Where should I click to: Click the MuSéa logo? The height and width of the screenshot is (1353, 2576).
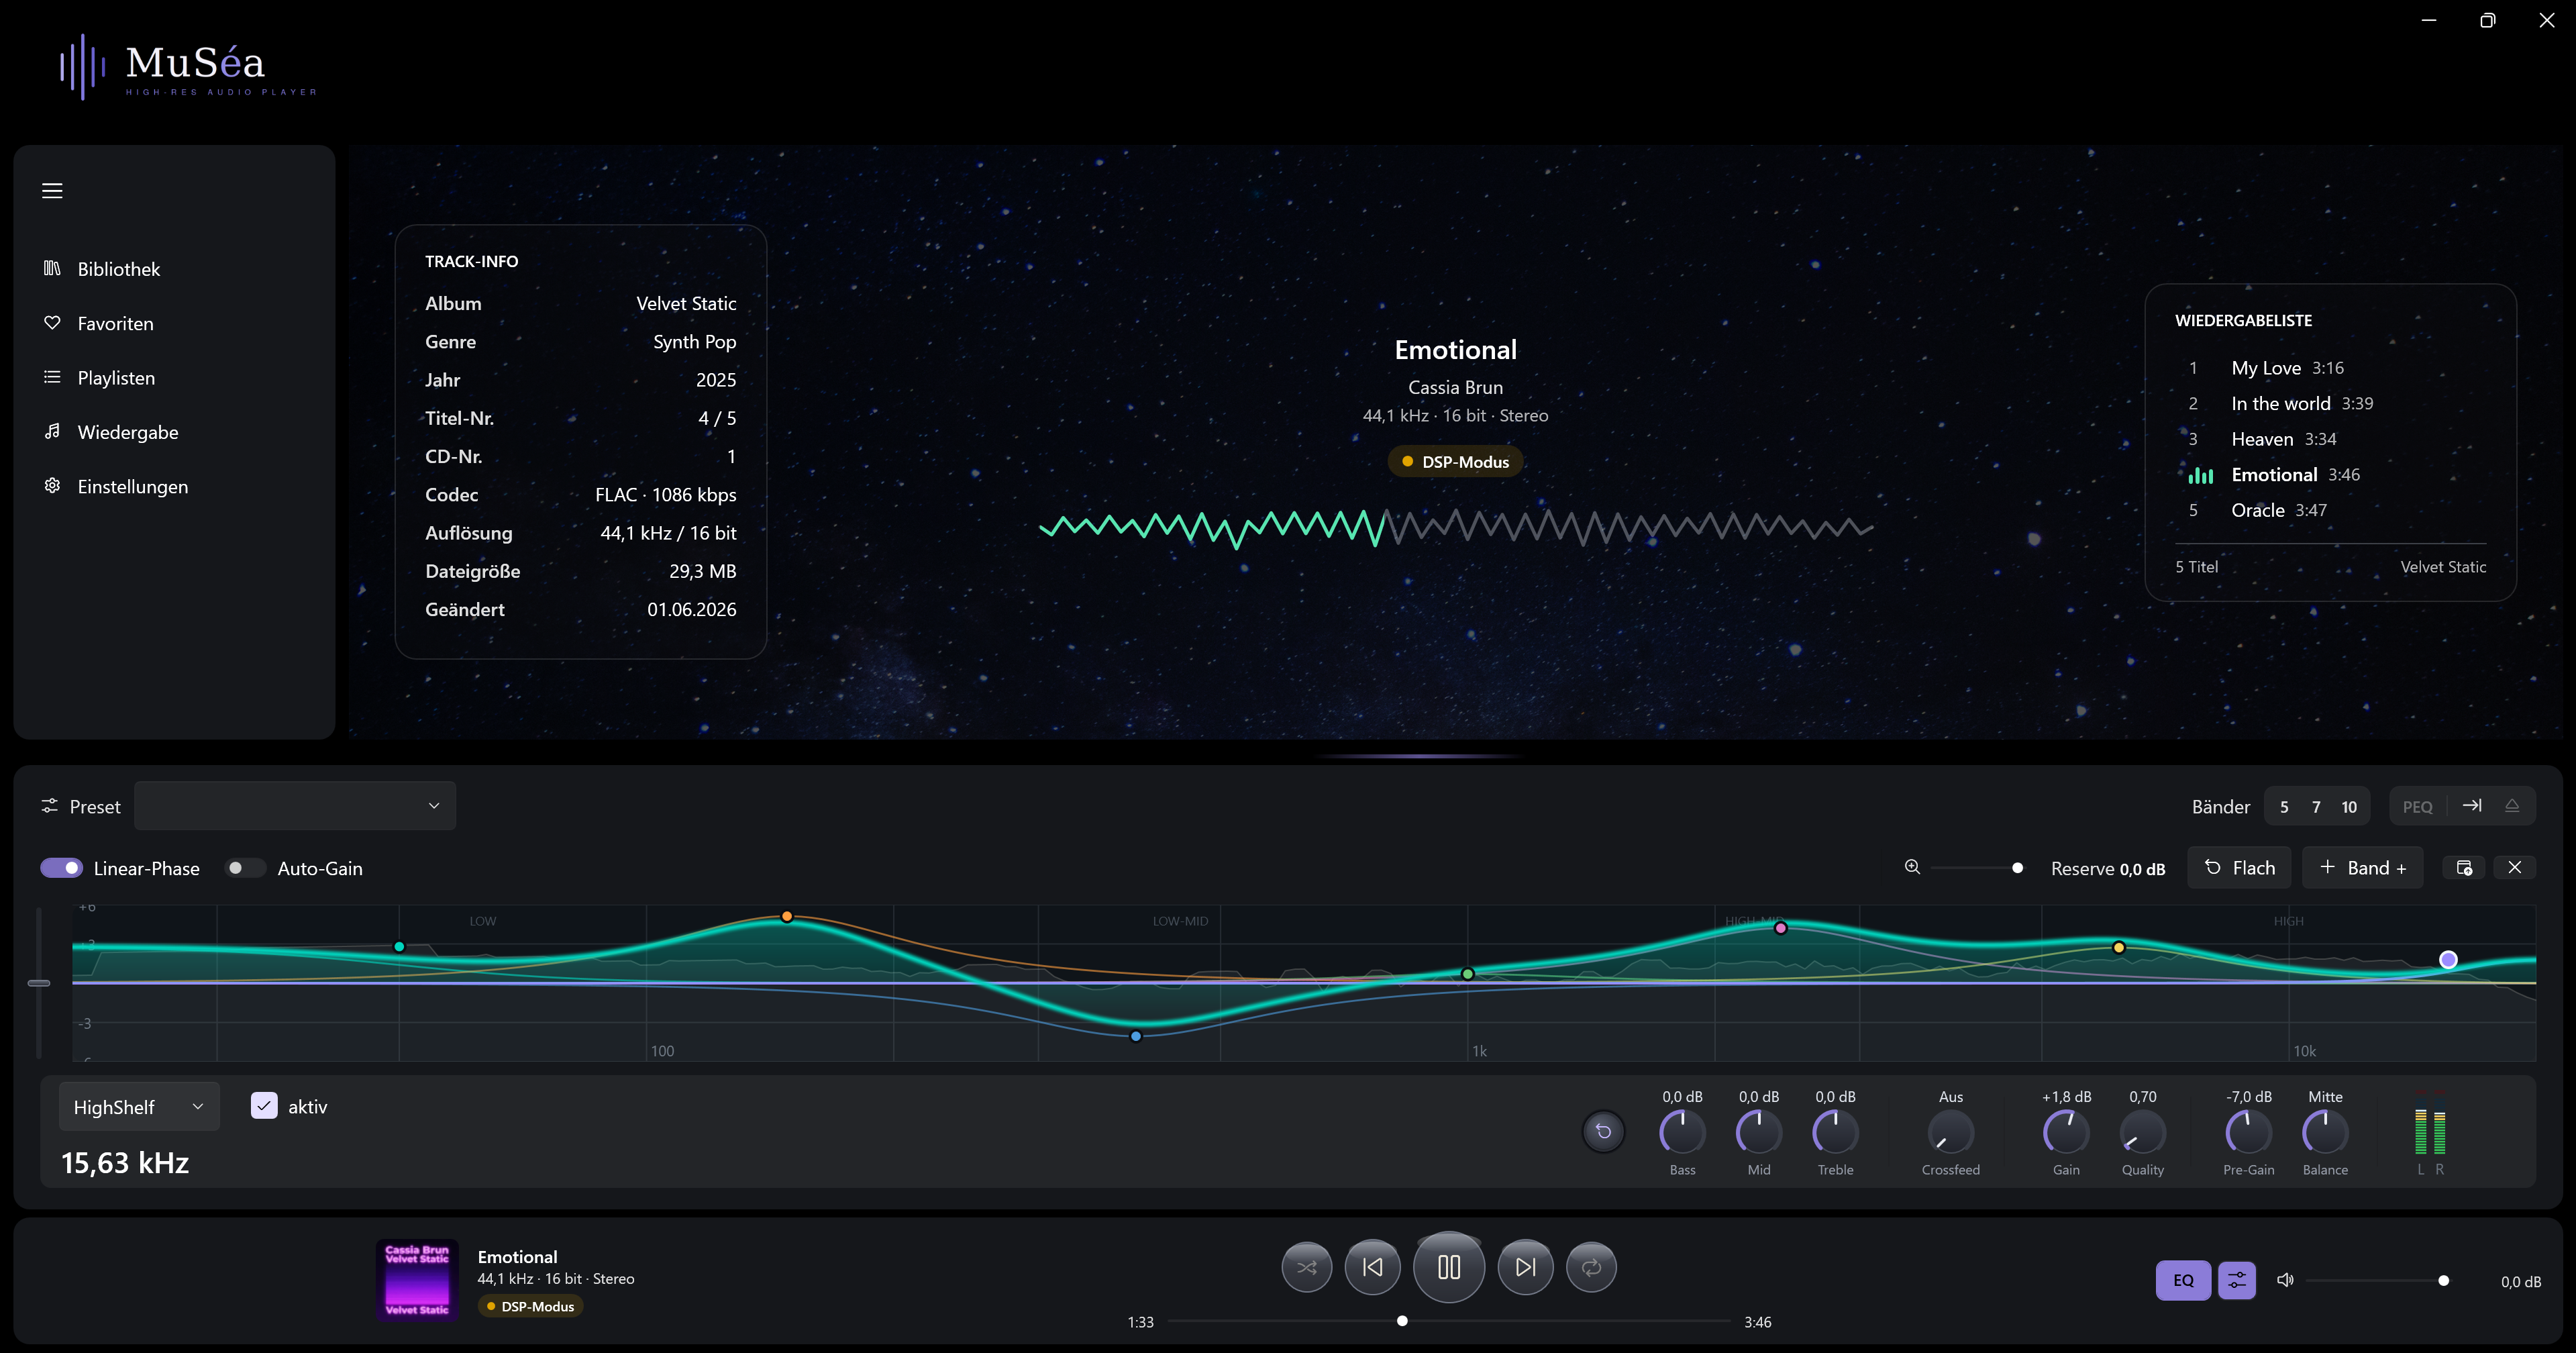click(x=187, y=67)
